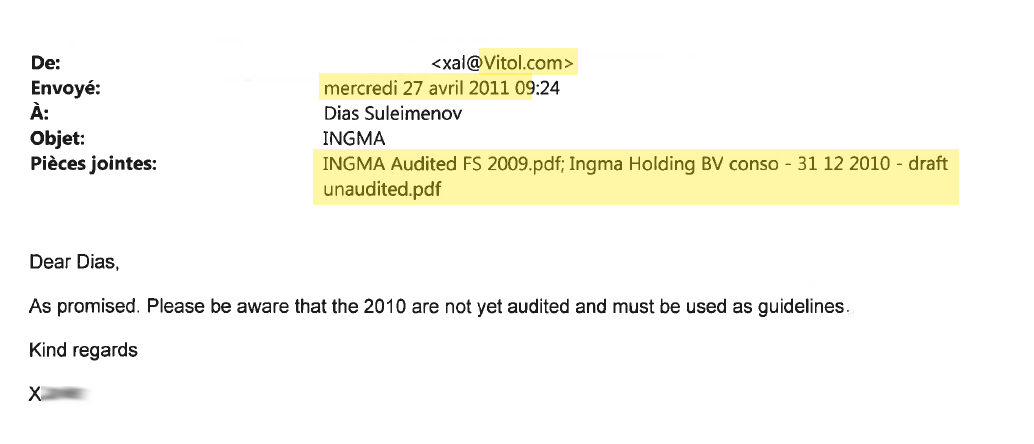Click the Dear Dias greeting line
The width and height of the screenshot is (1034, 444).
(75, 263)
